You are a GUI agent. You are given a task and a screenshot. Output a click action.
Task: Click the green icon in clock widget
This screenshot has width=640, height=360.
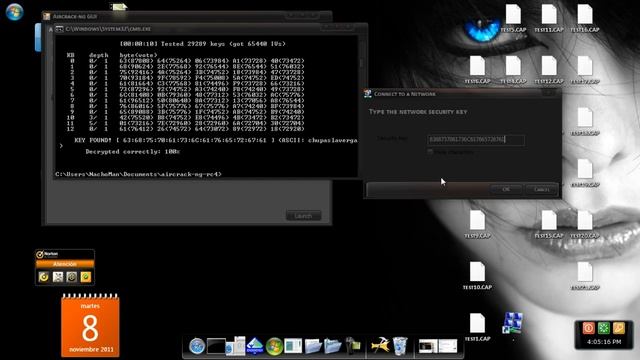coord(604,328)
